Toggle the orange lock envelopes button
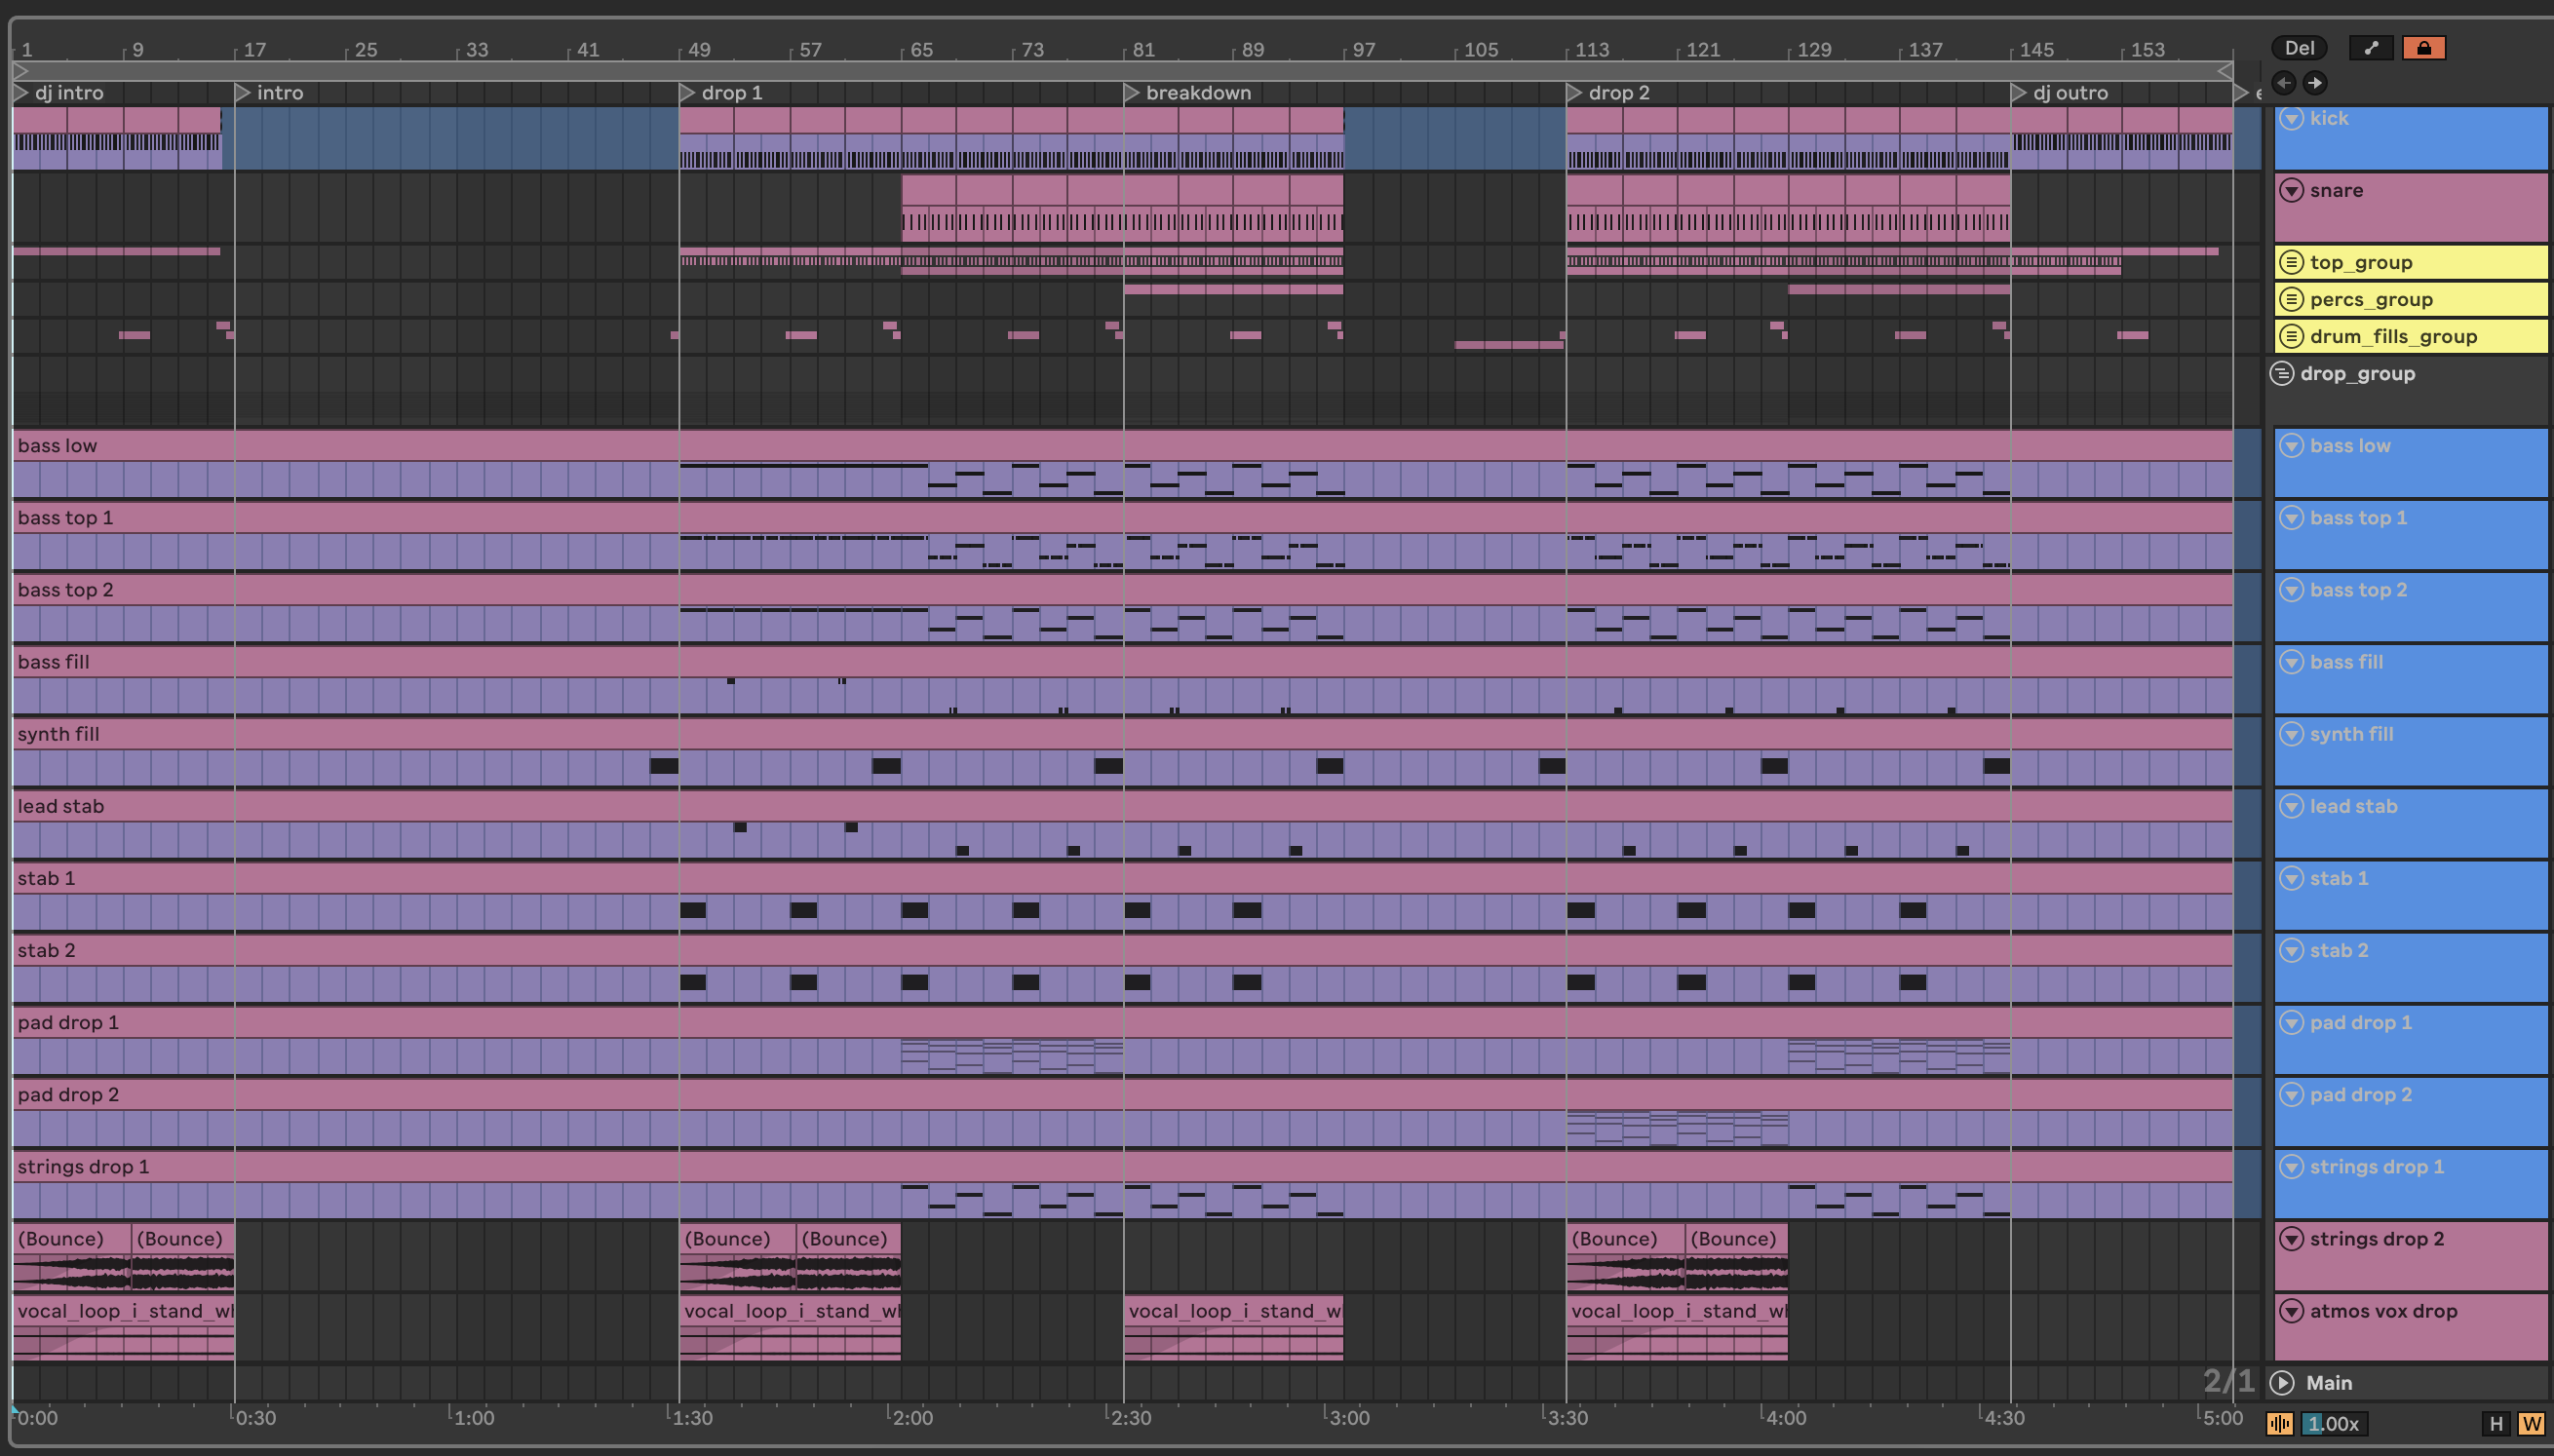The width and height of the screenshot is (2554, 1456). pyautogui.click(x=2423, y=47)
